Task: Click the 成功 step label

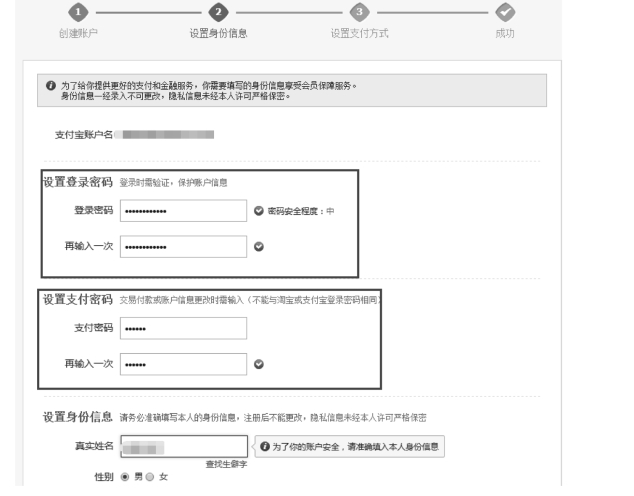Action: [505, 33]
